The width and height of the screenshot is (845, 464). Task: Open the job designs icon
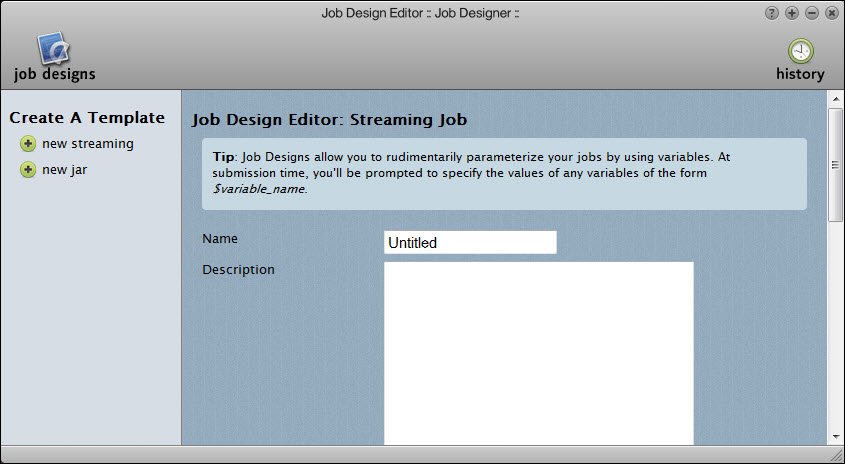(52, 49)
